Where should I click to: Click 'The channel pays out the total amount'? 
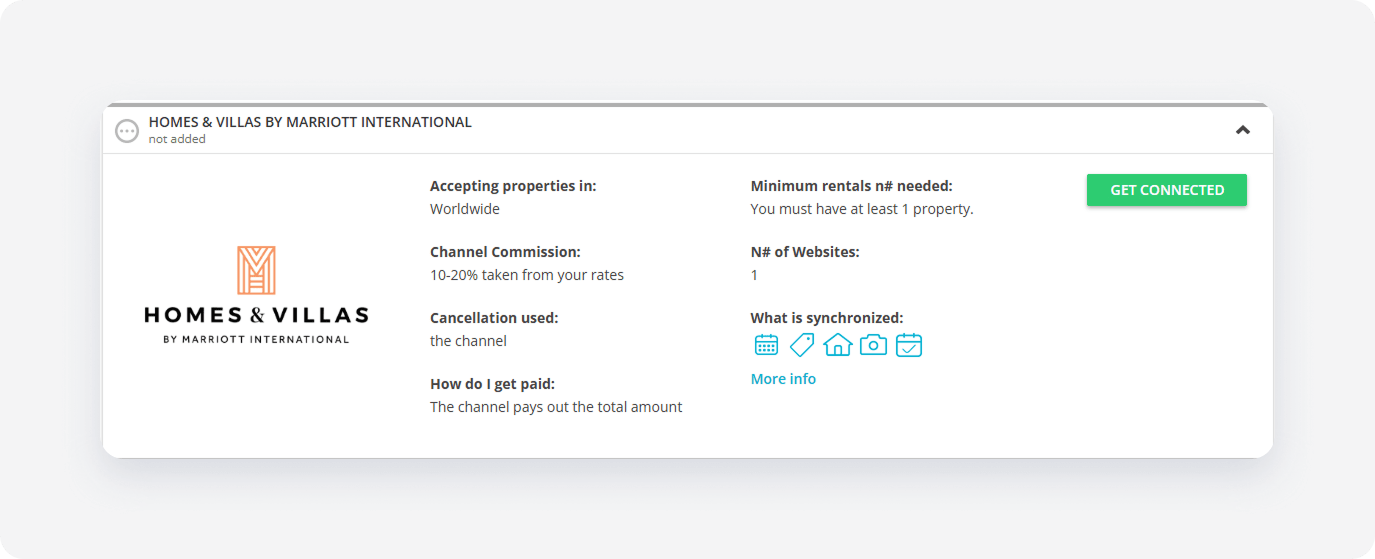click(x=556, y=407)
